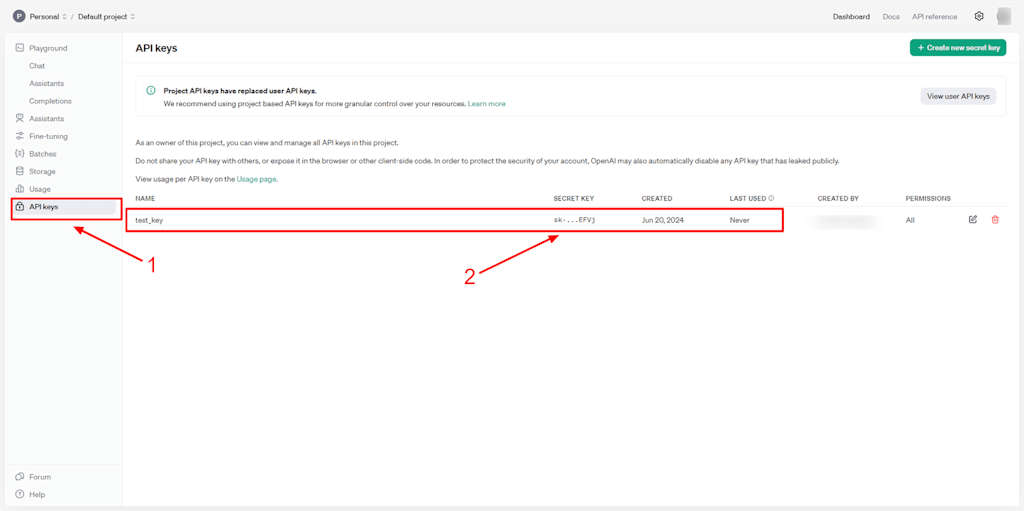Select Chat under Playground
Screen dimensions: 1024x511
(37, 66)
